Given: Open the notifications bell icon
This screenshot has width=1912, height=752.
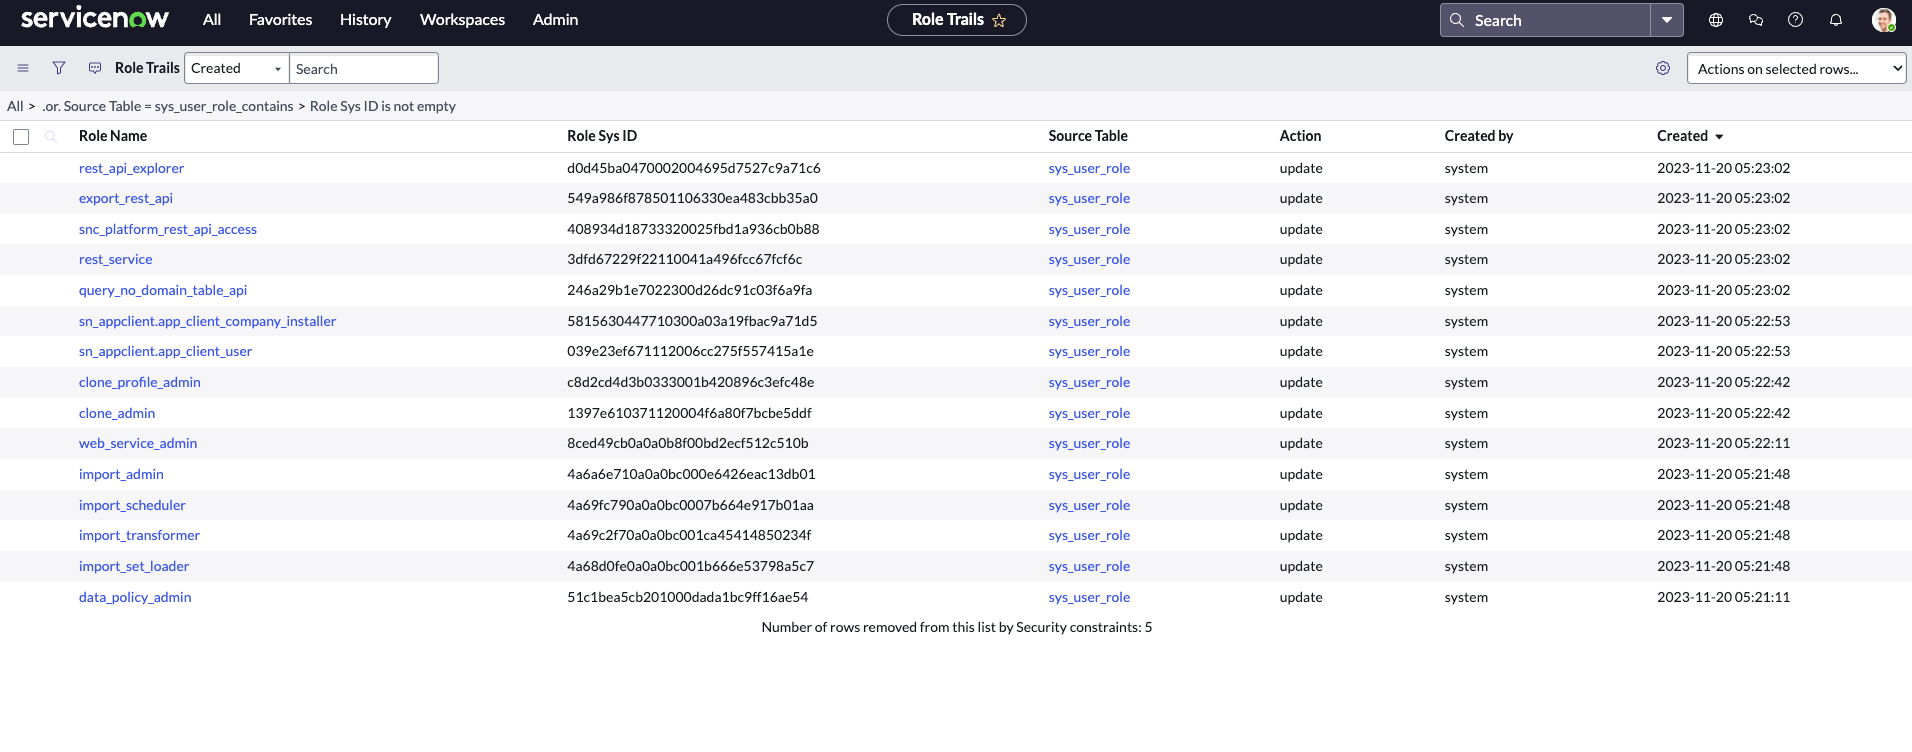Looking at the screenshot, I should [1836, 20].
